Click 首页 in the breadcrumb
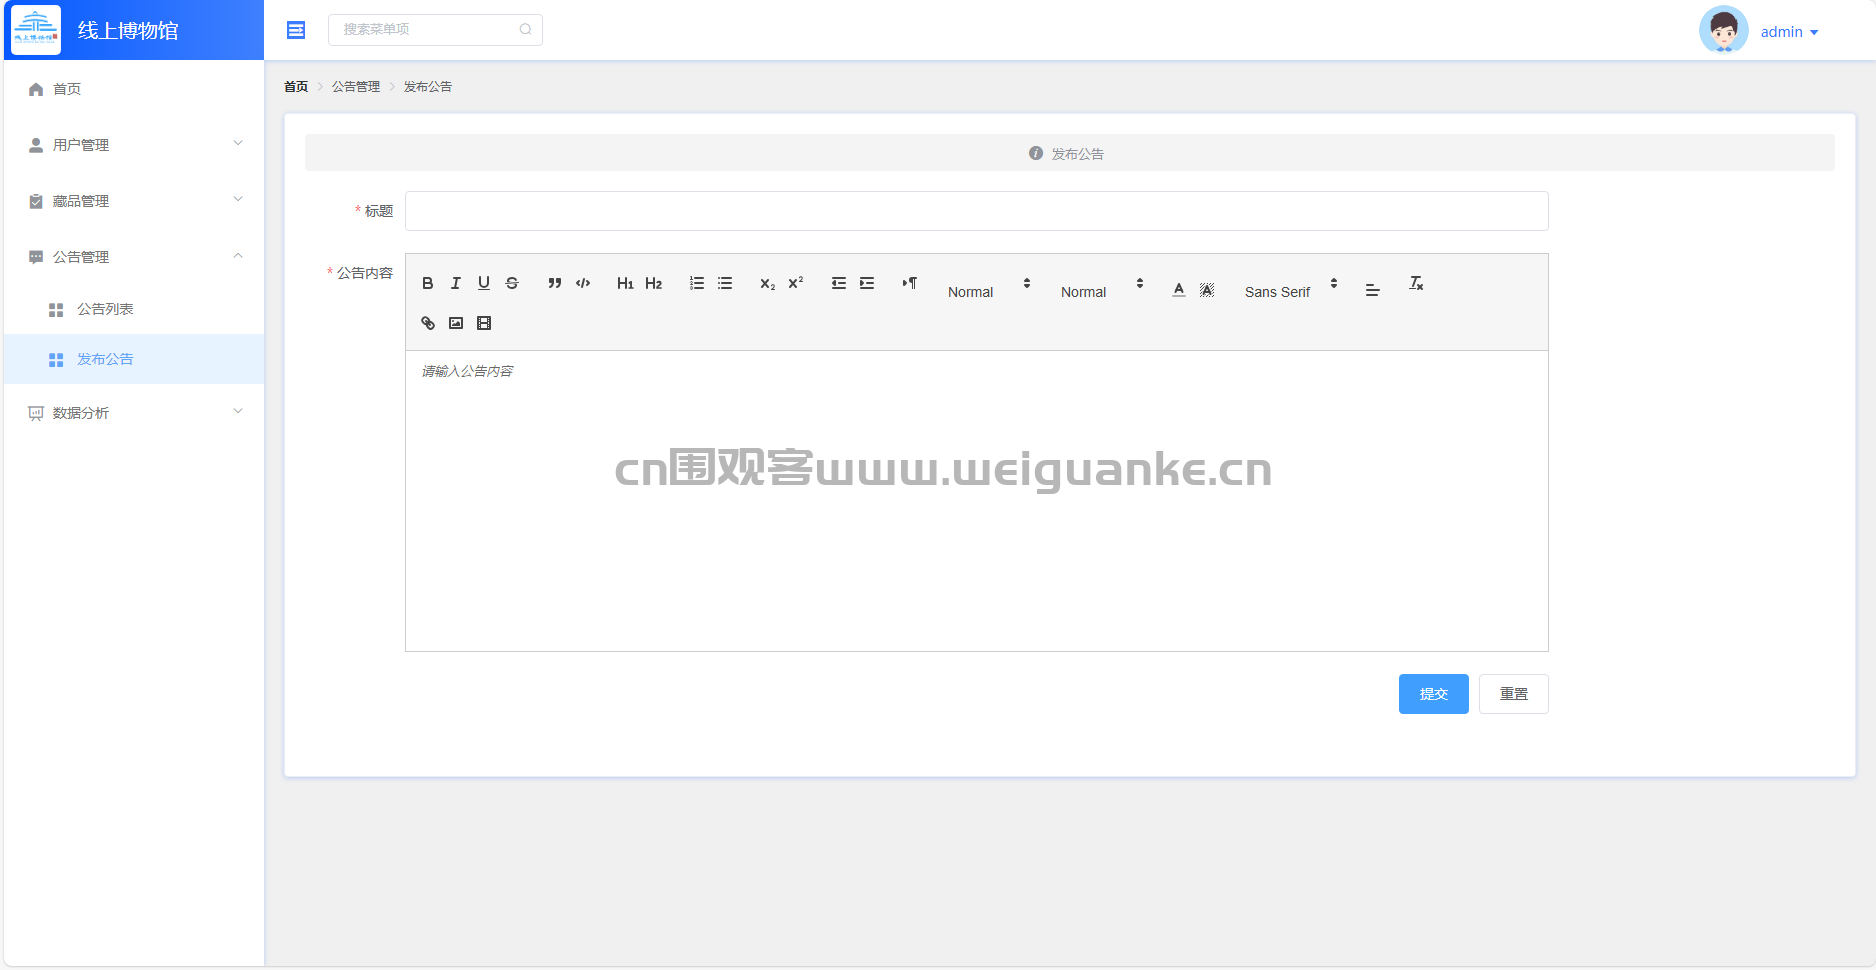The width and height of the screenshot is (1876, 970). pyautogui.click(x=296, y=87)
